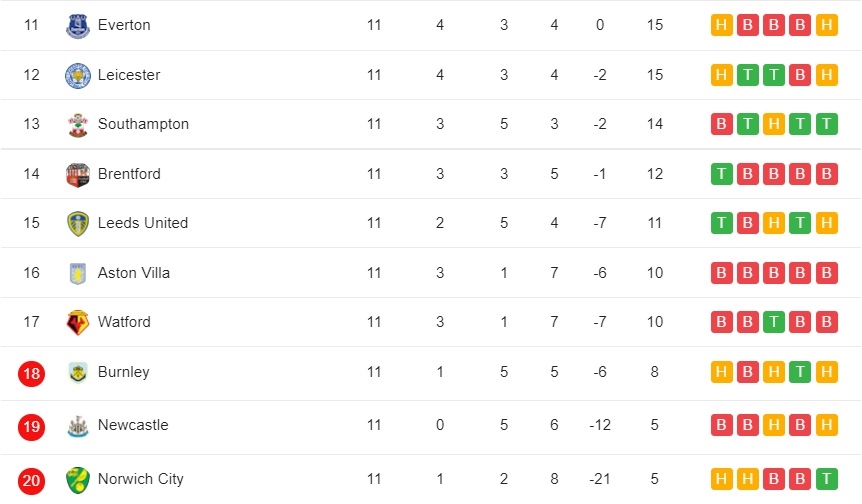
Task: Click the Everton club crest
Action: (x=78, y=26)
